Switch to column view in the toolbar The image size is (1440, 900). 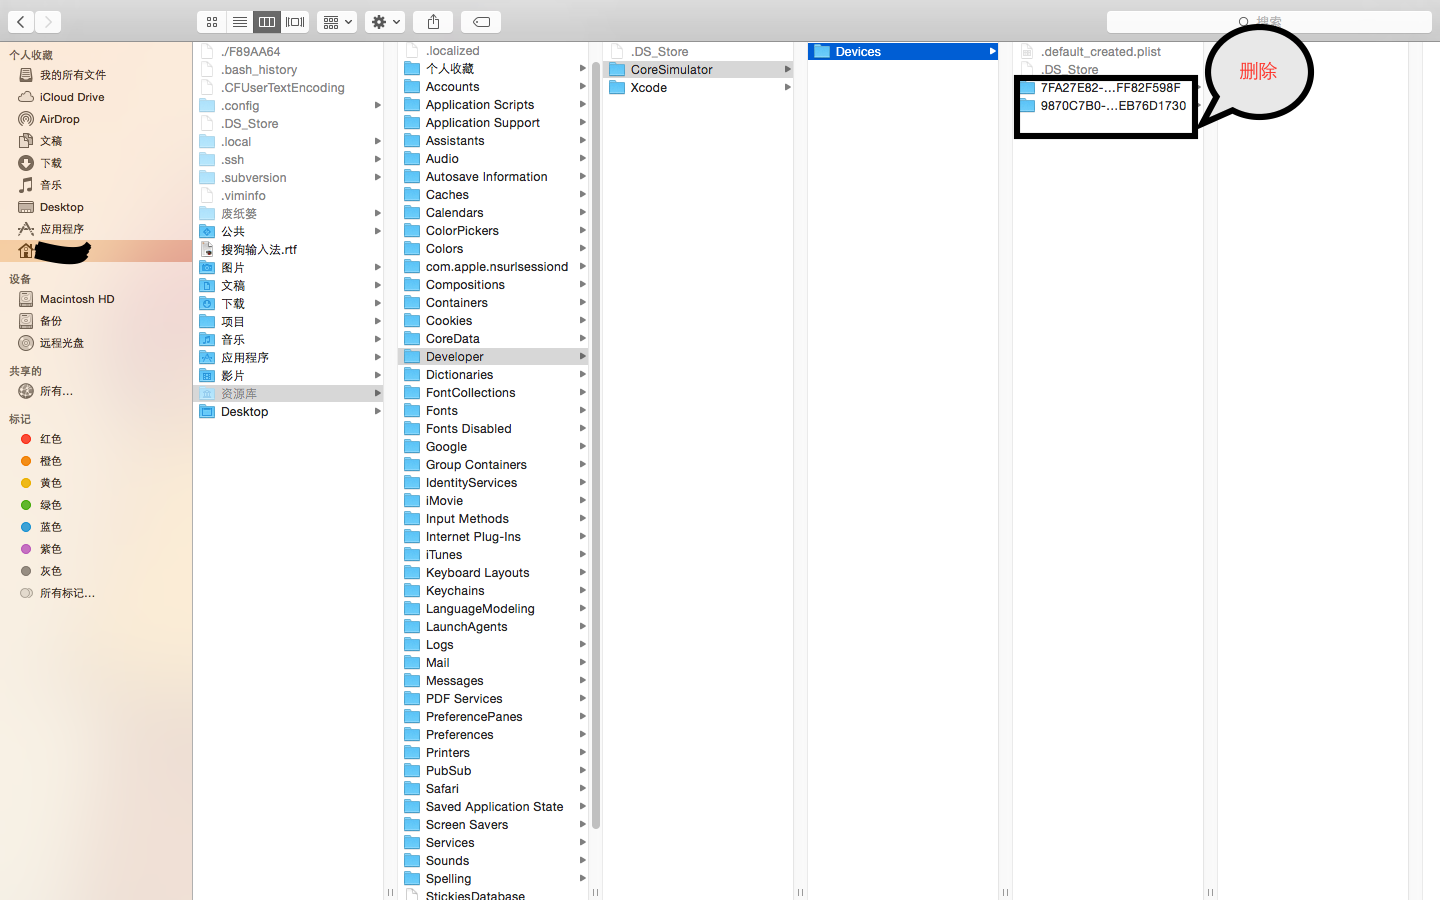click(x=267, y=21)
